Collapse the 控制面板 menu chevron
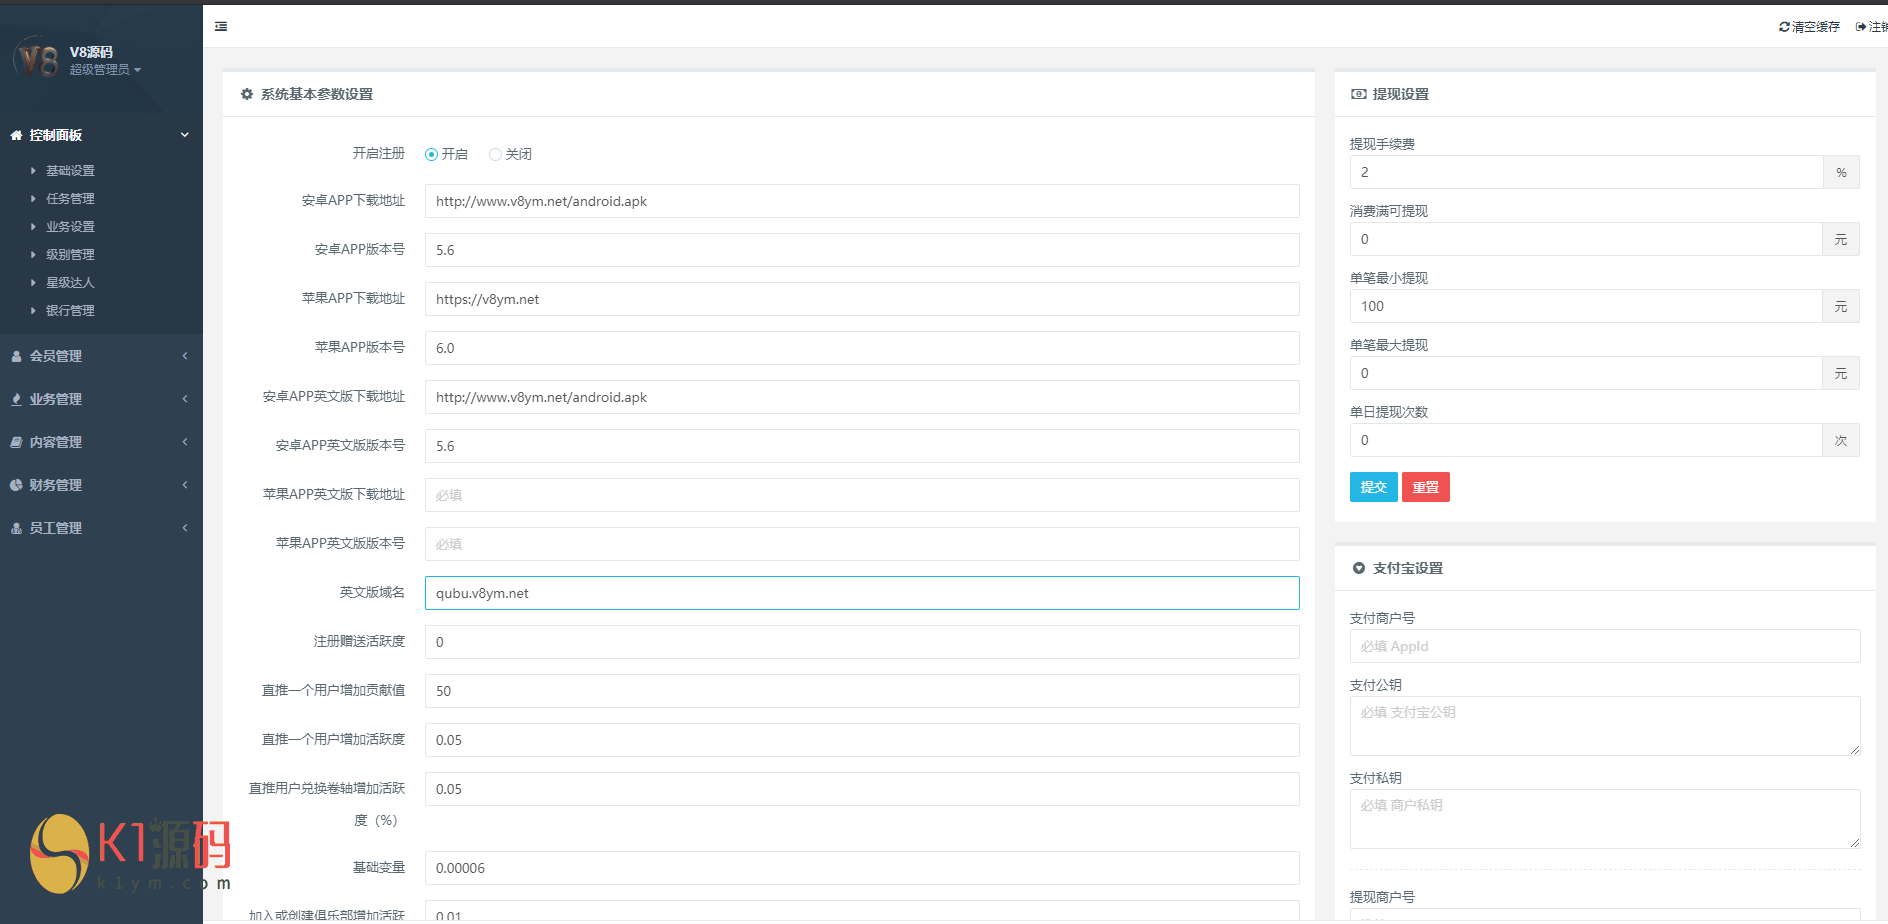1888x924 pixels. tap(185, 135)
